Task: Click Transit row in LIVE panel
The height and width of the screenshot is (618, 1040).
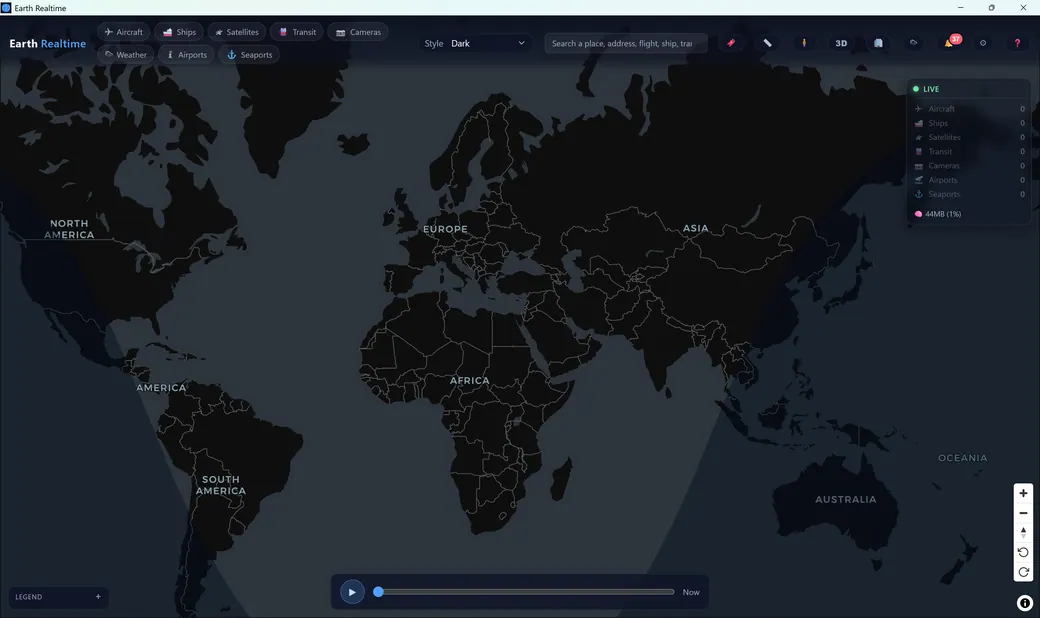Action: point(969,152)
